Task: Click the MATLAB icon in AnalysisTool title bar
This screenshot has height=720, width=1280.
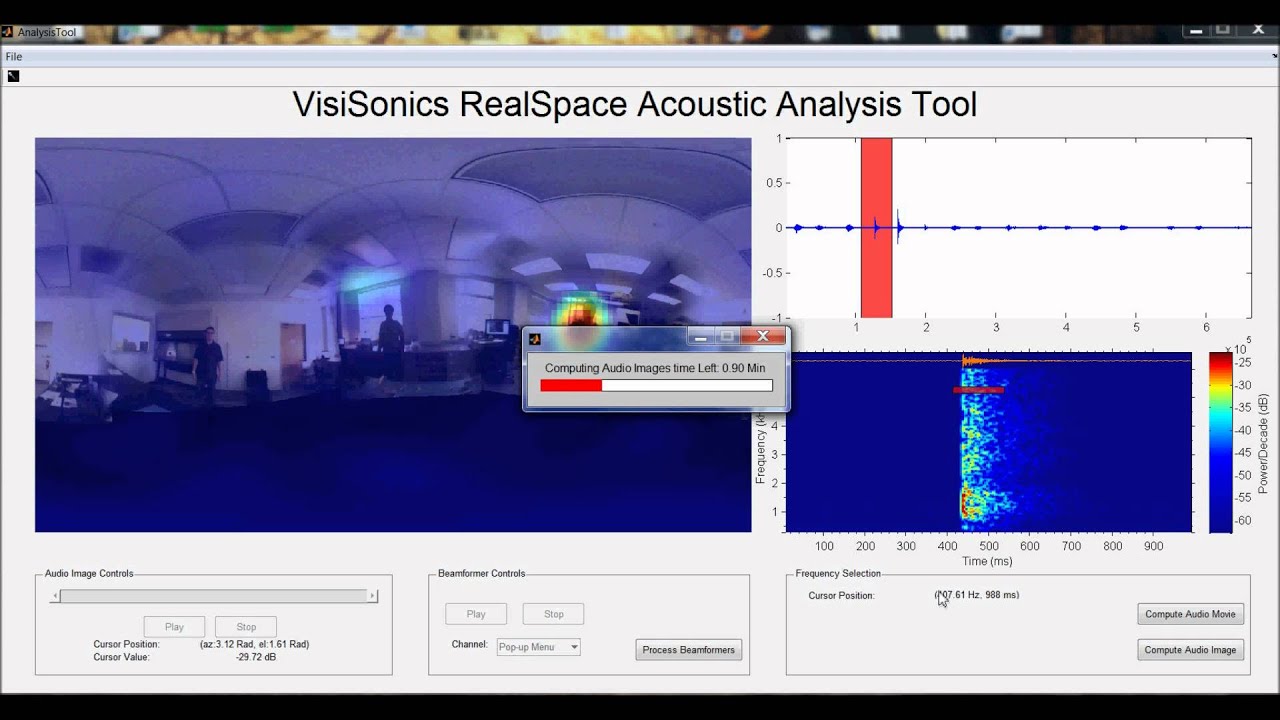Action: pyautogui.click(x=8, y=32)
